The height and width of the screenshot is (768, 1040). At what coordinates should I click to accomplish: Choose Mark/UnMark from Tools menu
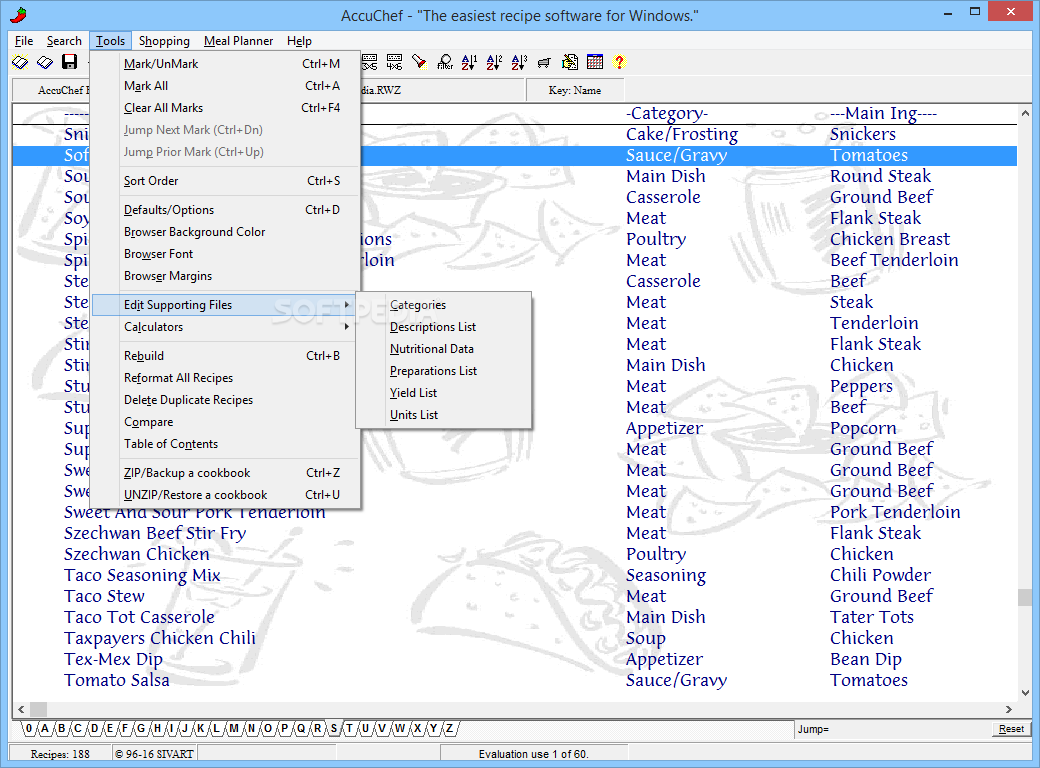click(x=226, y=64)
